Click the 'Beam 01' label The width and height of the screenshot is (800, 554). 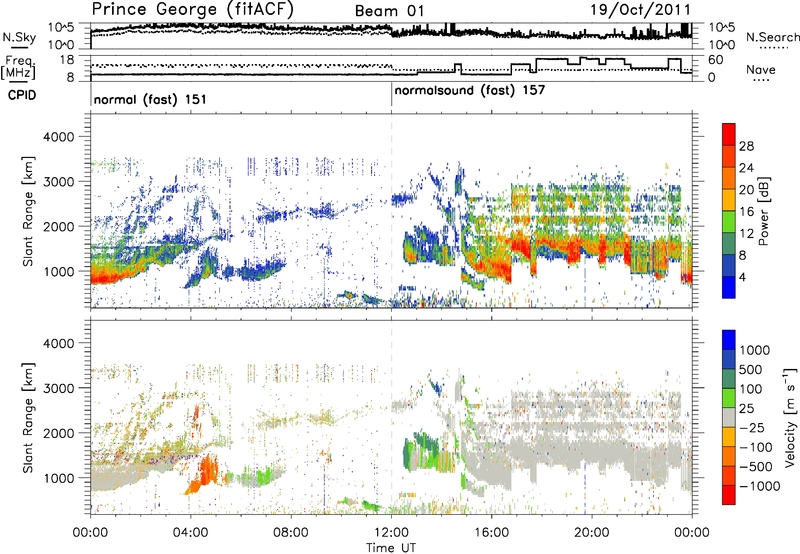pos(390,11)
